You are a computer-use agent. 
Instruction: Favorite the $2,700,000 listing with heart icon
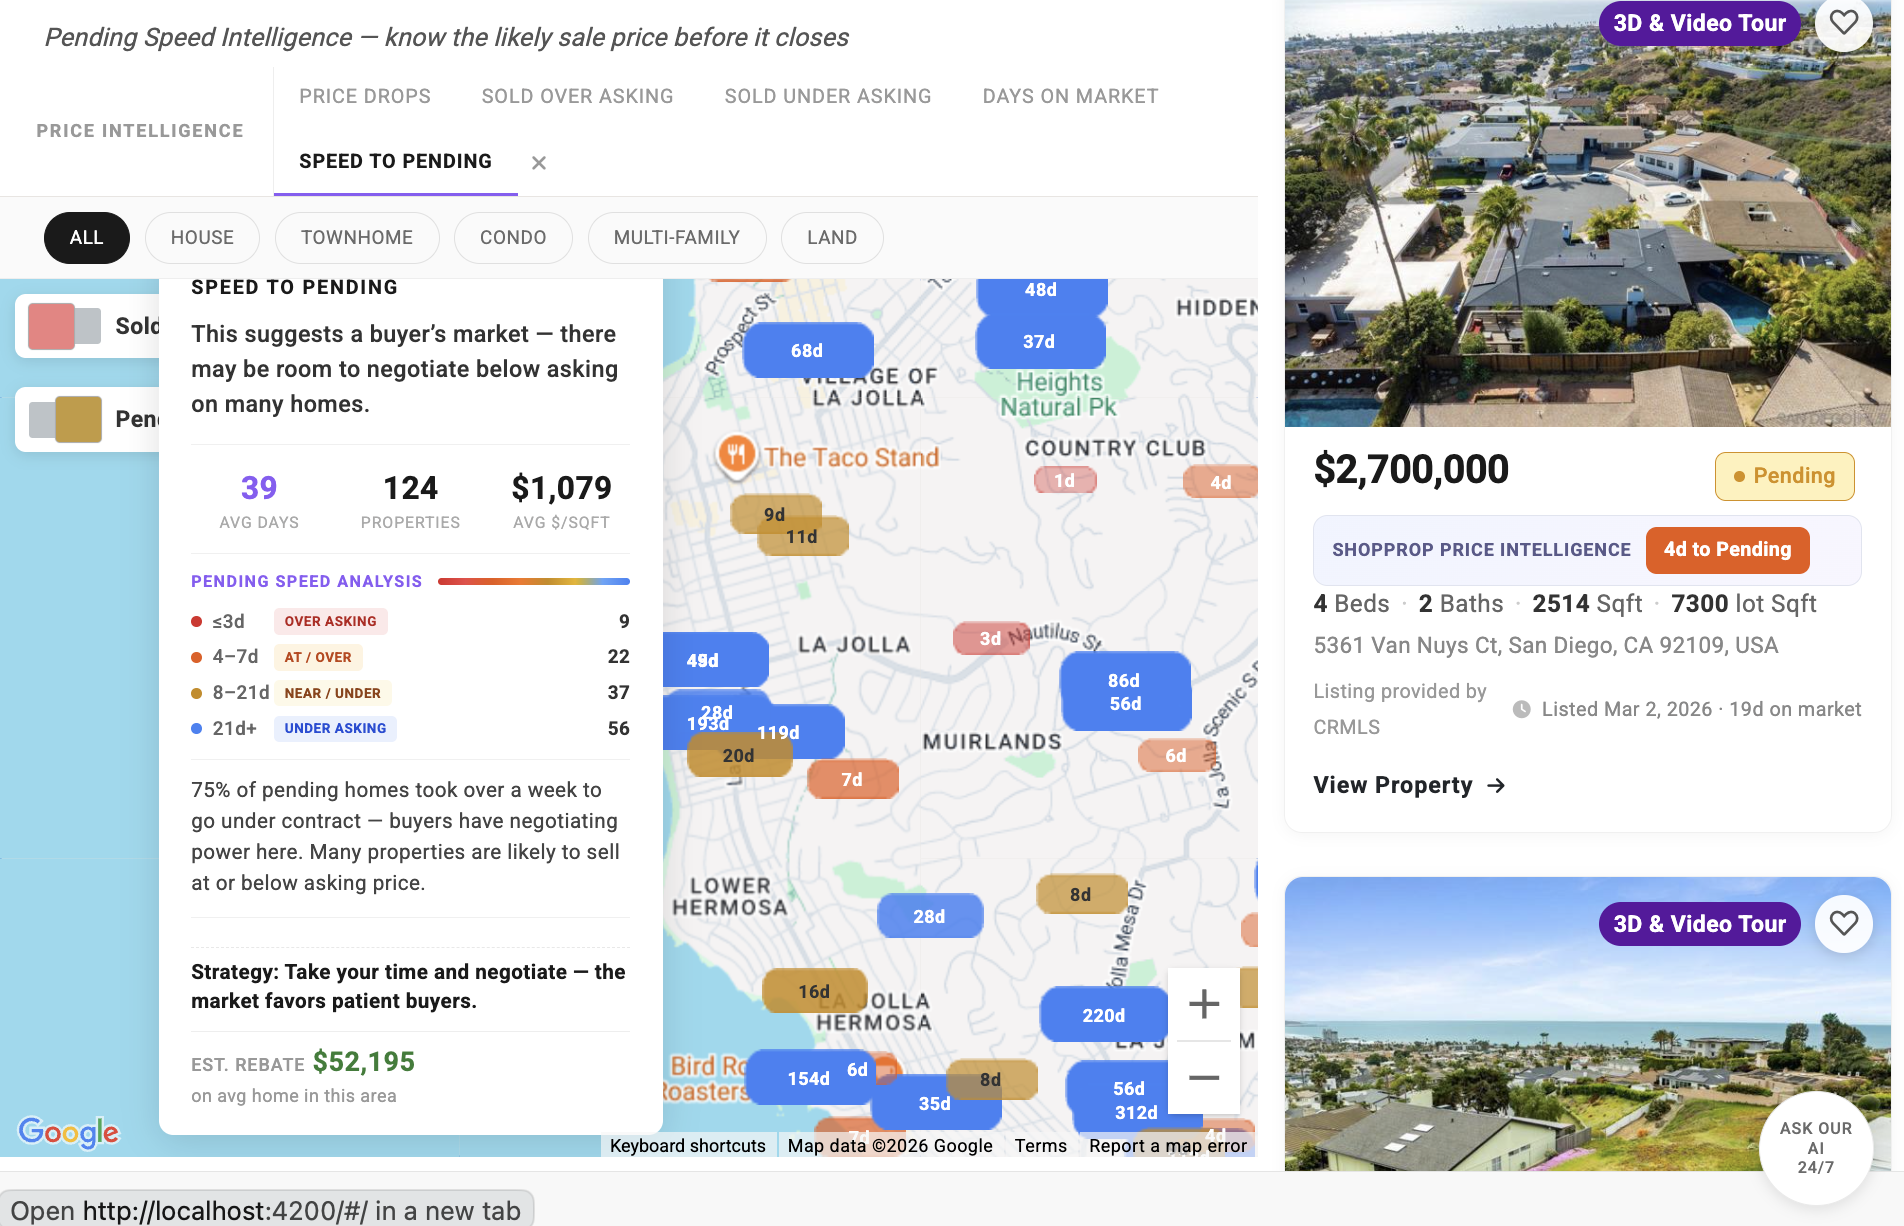point(1843,22)
